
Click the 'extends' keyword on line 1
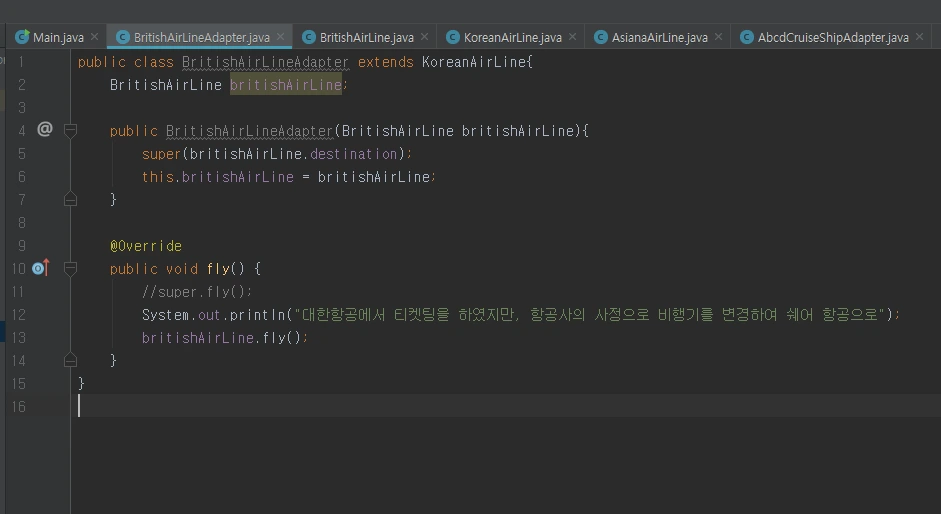(386, 62)
